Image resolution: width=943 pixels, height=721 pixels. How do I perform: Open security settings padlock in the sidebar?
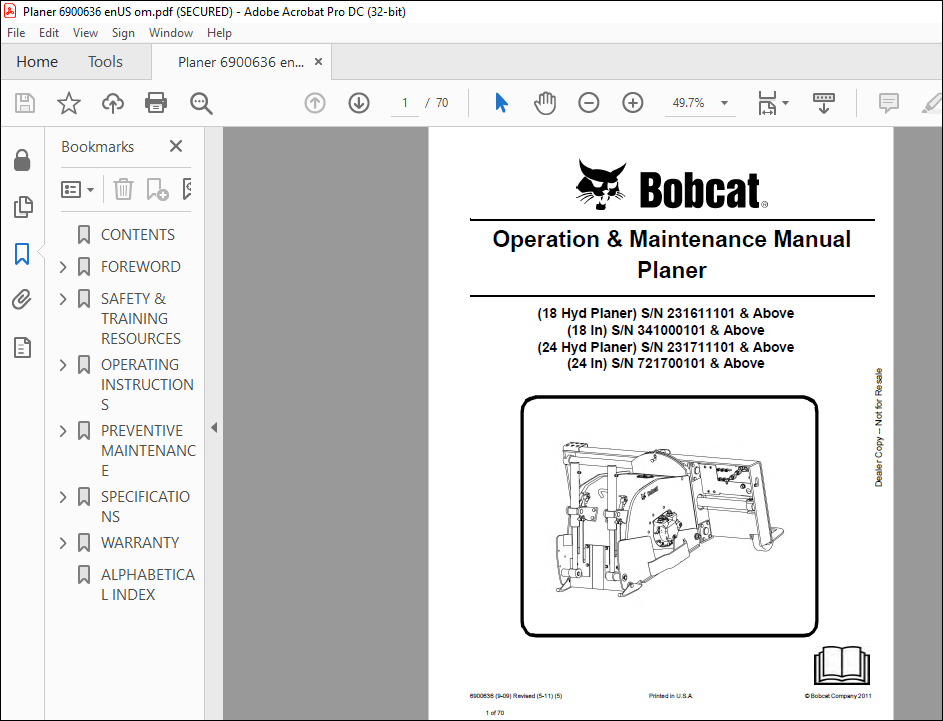point(22,160)
